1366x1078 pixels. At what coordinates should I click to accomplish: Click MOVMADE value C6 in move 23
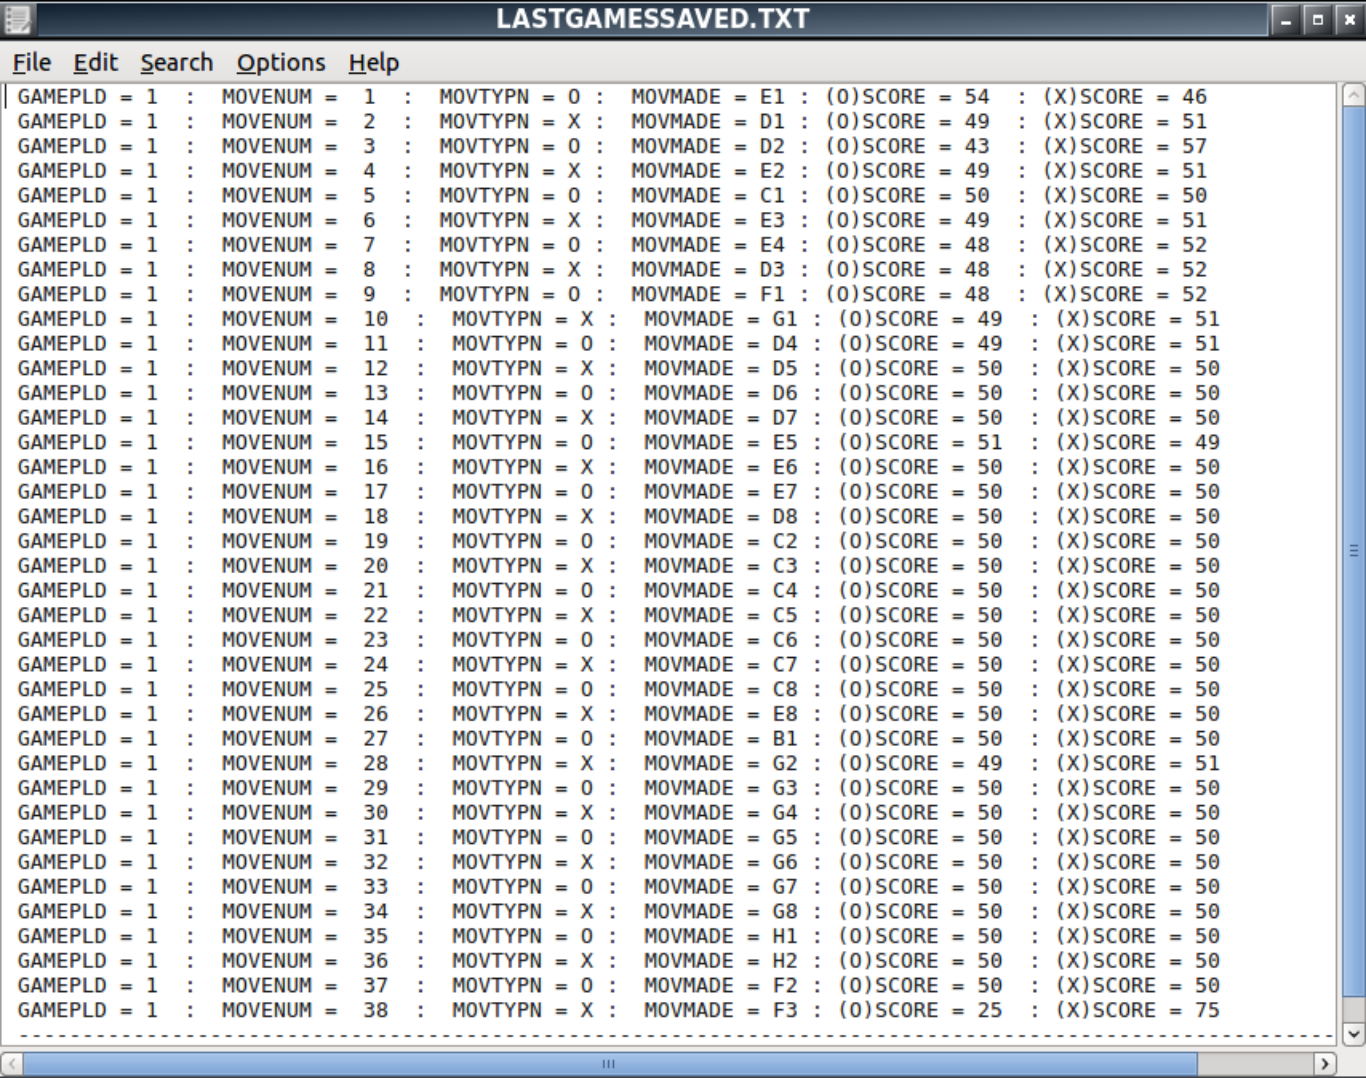tap(785, 640)
